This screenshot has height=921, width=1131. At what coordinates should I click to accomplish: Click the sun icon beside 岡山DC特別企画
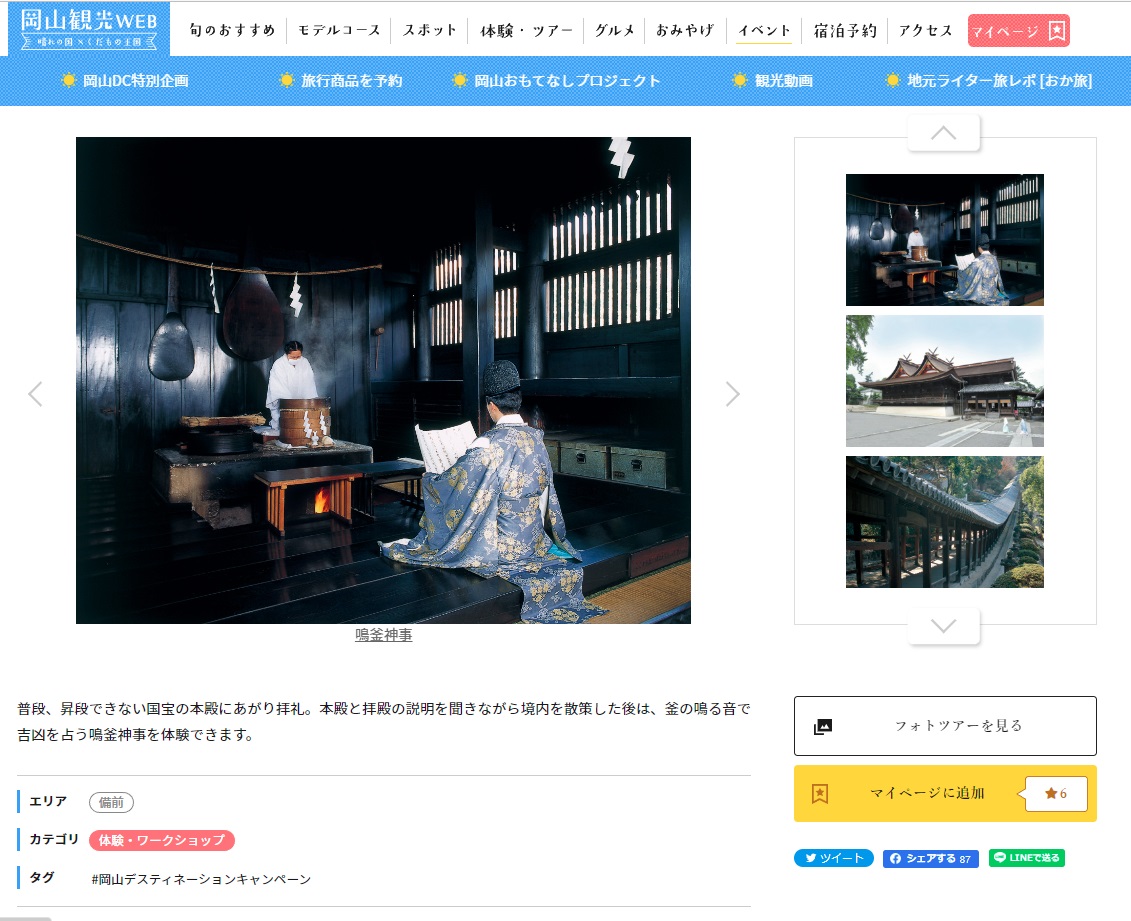click(x=69, y=80)
